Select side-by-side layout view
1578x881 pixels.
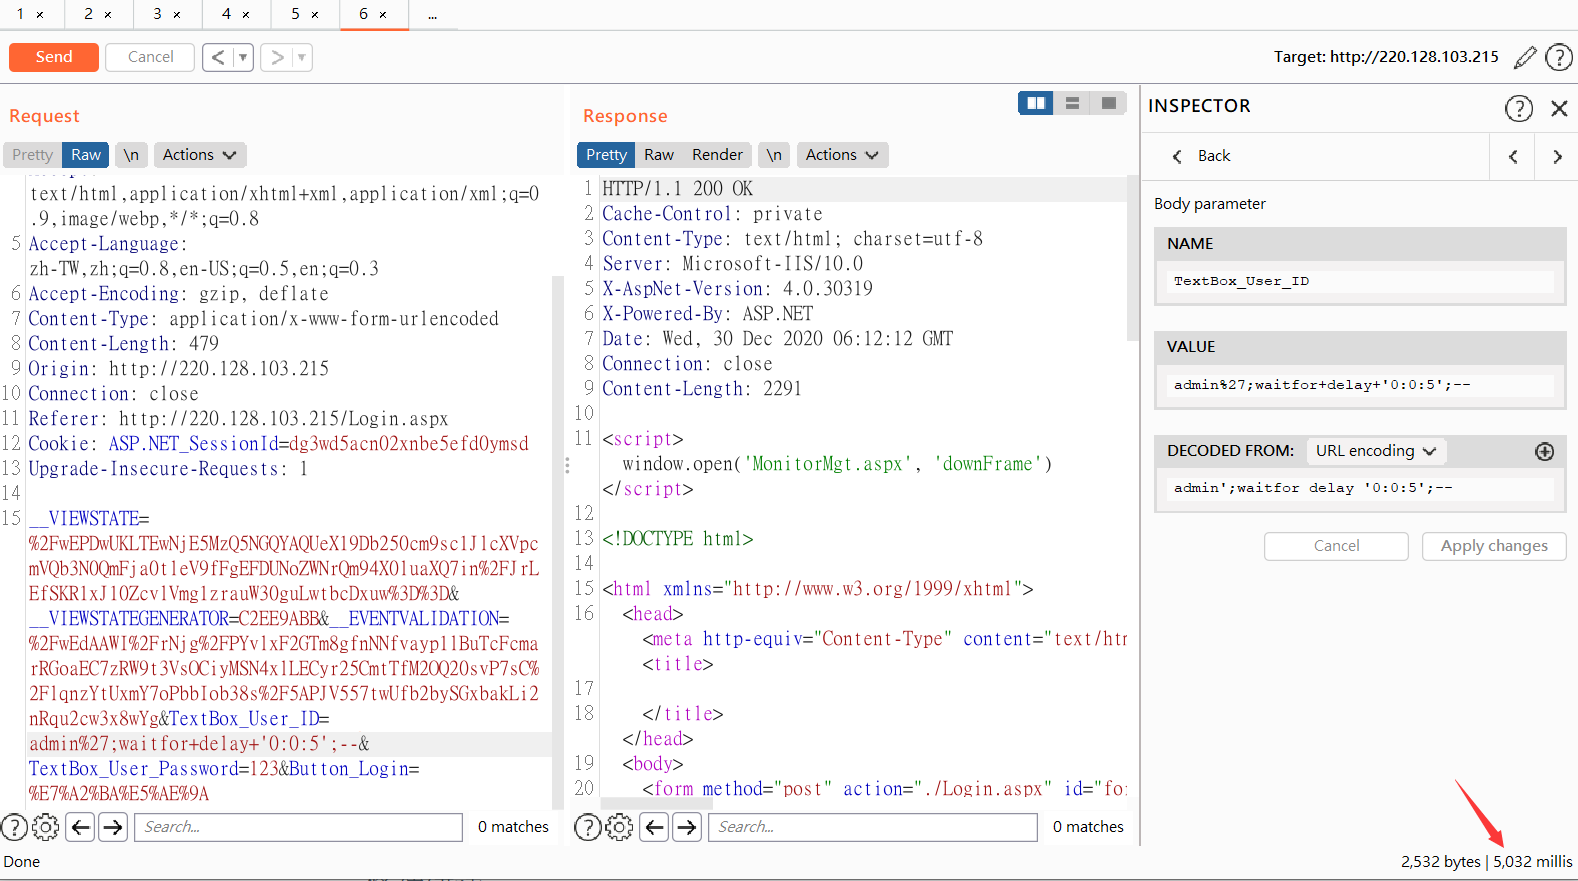coord(1036,103)
